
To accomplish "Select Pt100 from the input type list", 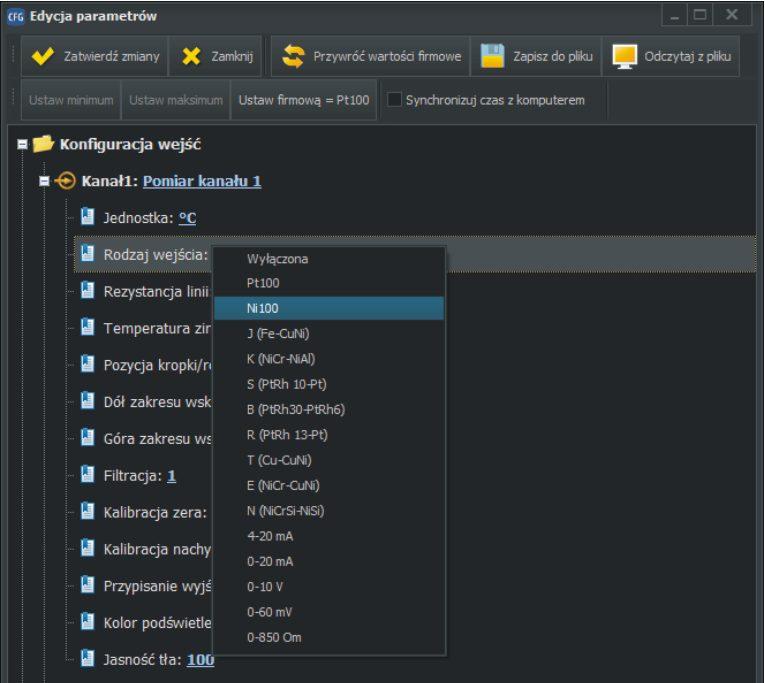I will tap(329, 283).
